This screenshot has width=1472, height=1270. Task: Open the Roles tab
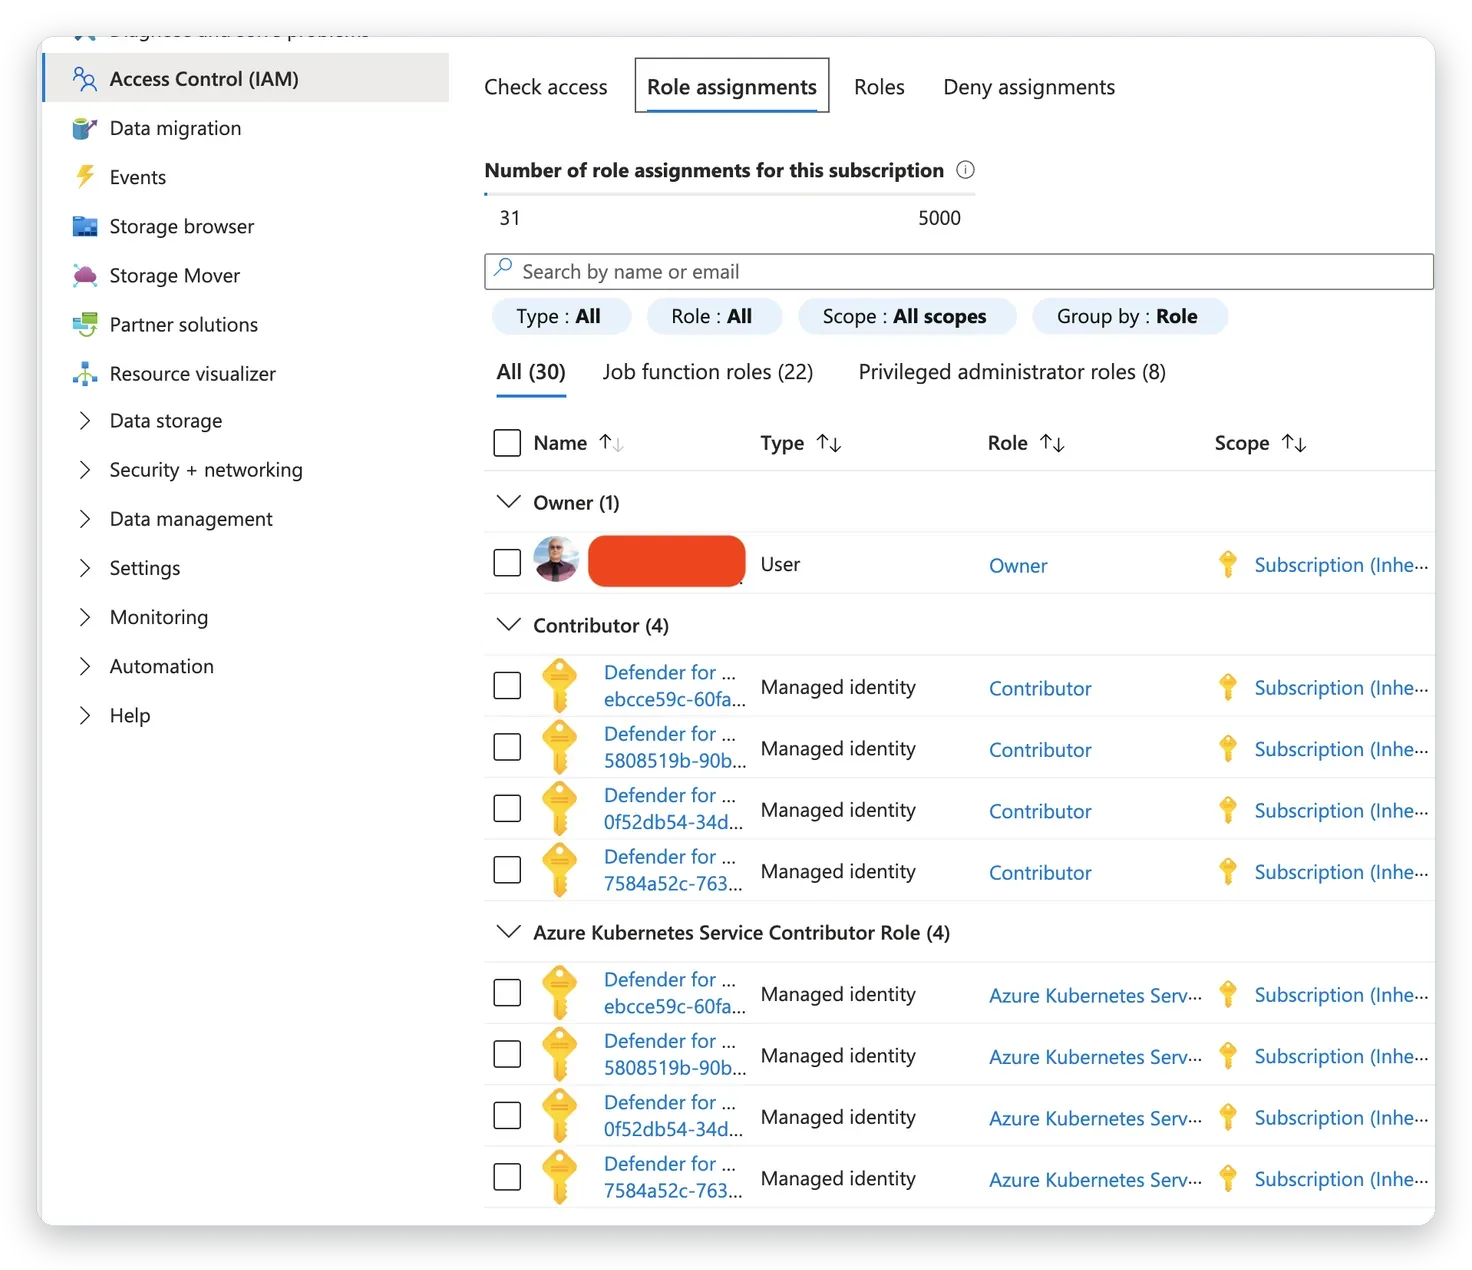pos(879,87)
